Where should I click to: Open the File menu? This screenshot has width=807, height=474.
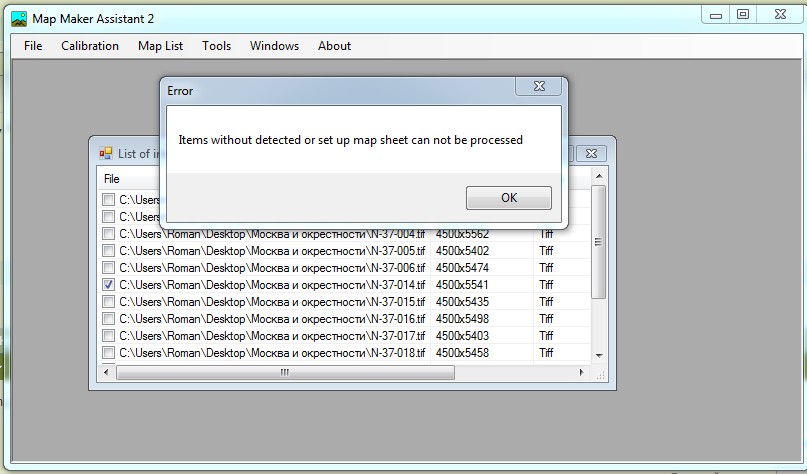click(x=33, y=46)
